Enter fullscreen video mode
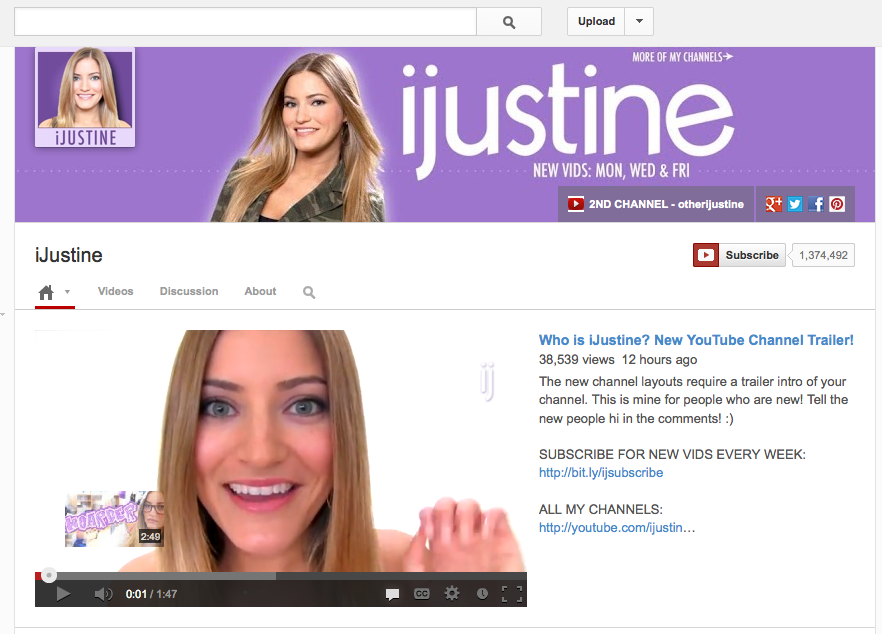 [x=511, y=594]
